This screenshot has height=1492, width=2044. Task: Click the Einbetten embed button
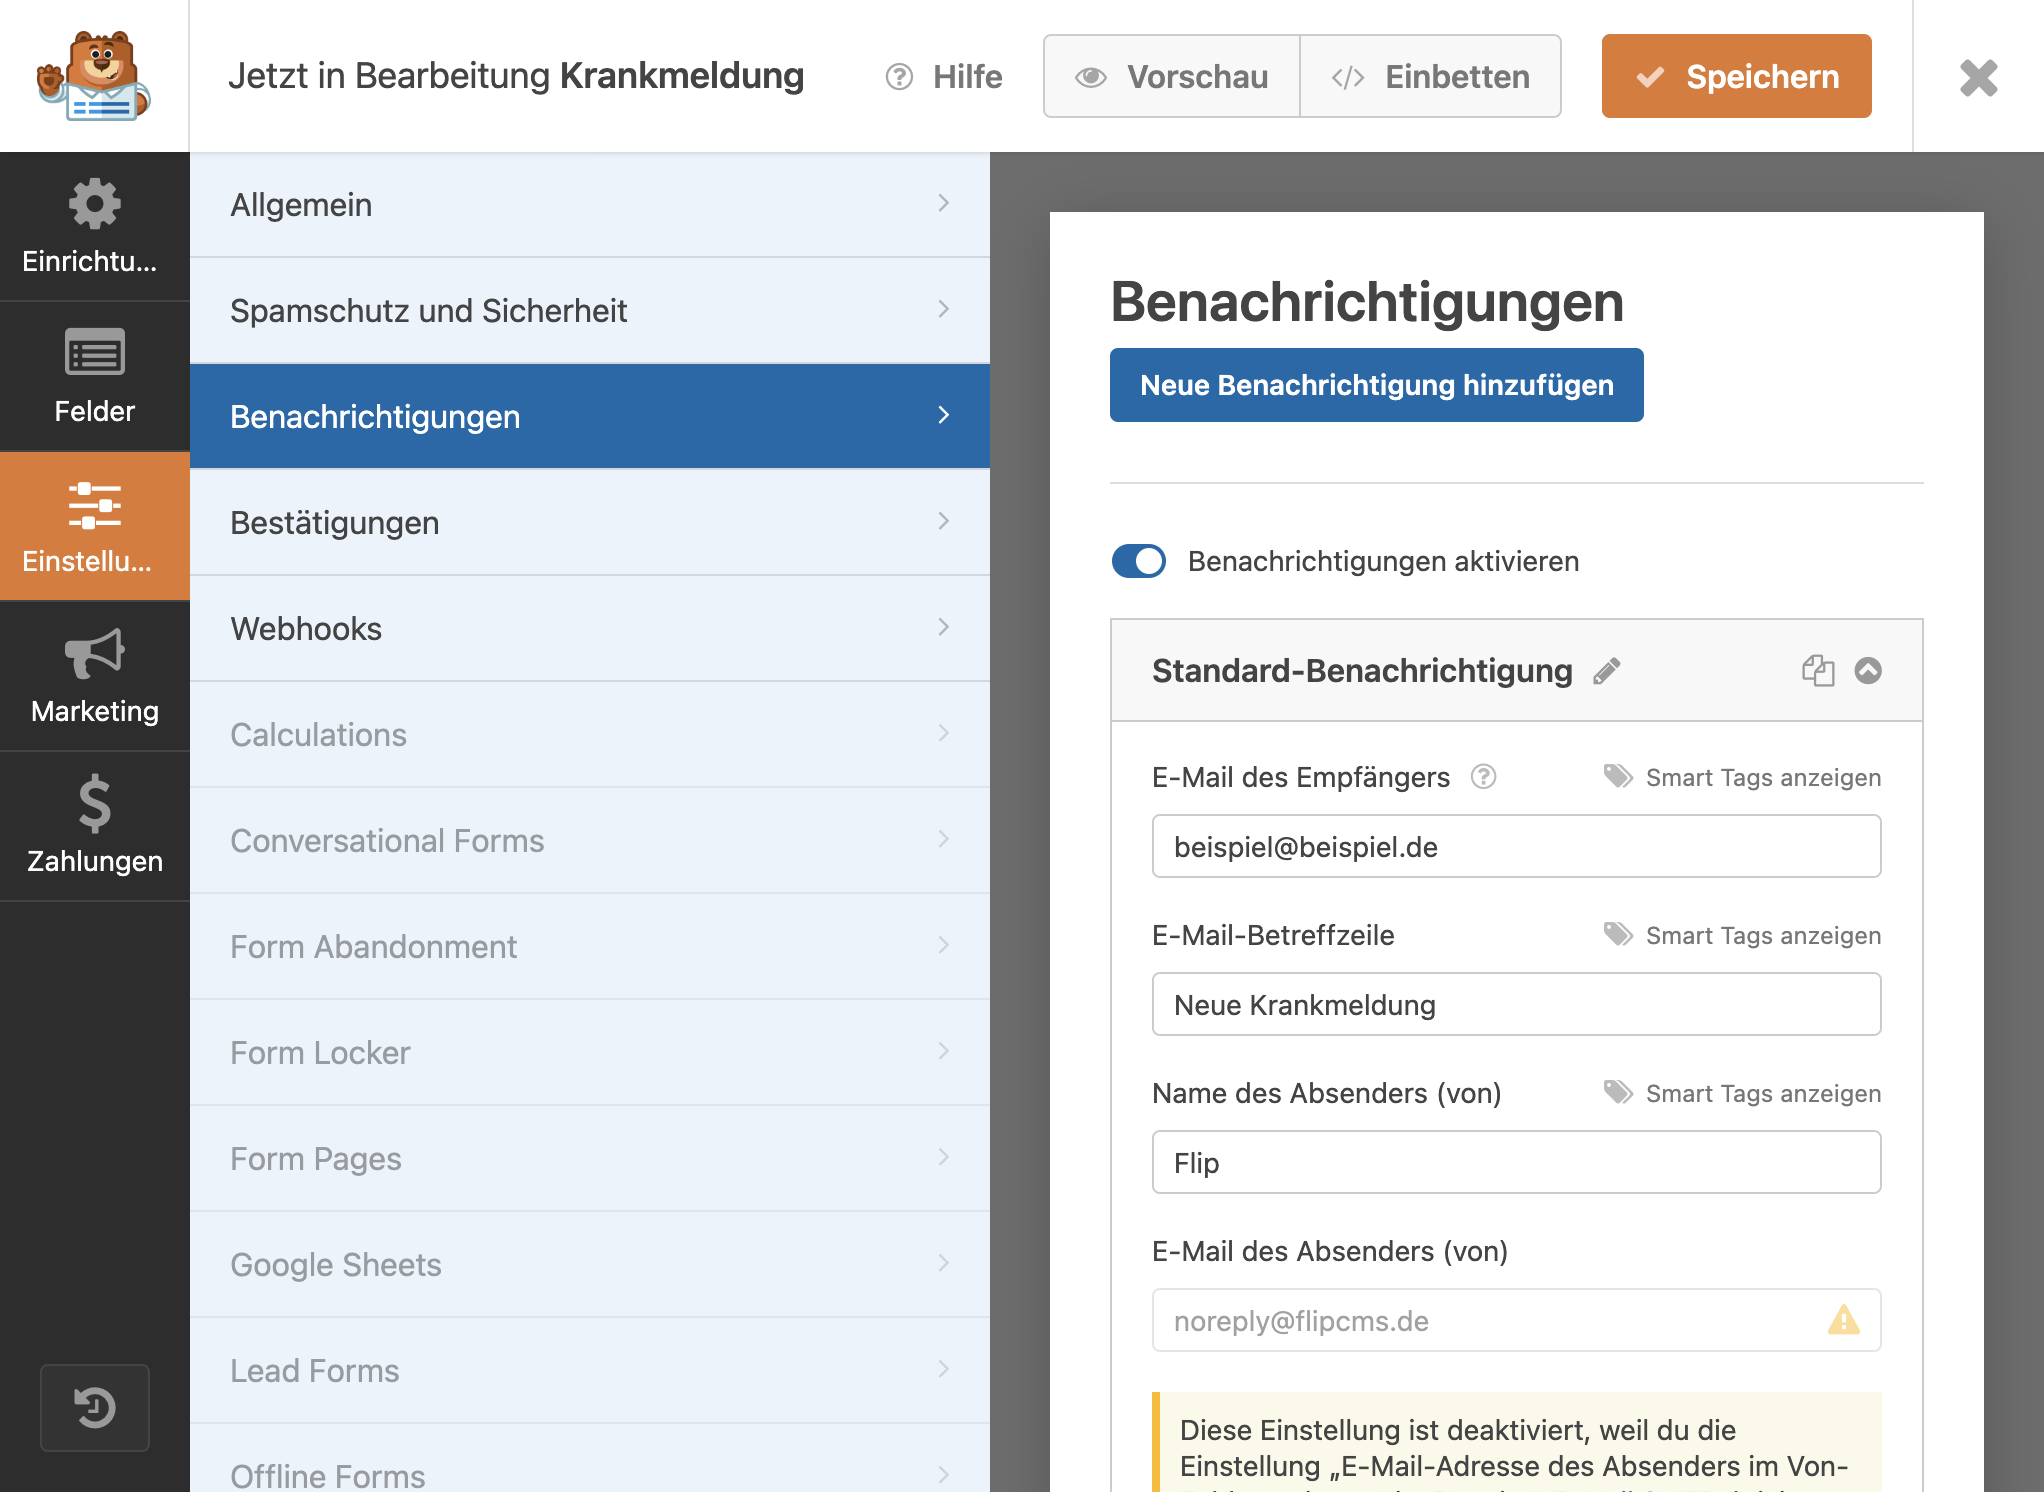click(1431, 77)
